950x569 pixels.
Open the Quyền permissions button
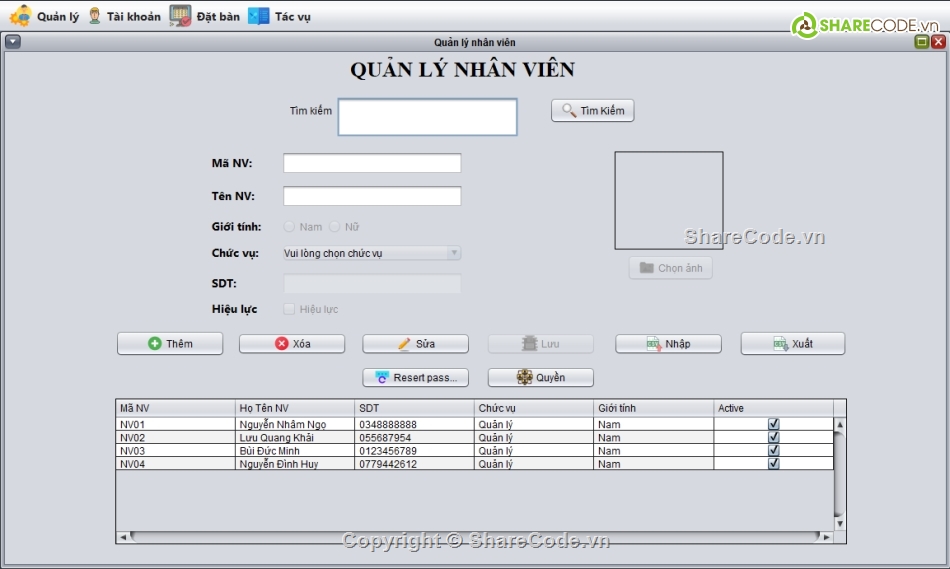click(540, 378)
